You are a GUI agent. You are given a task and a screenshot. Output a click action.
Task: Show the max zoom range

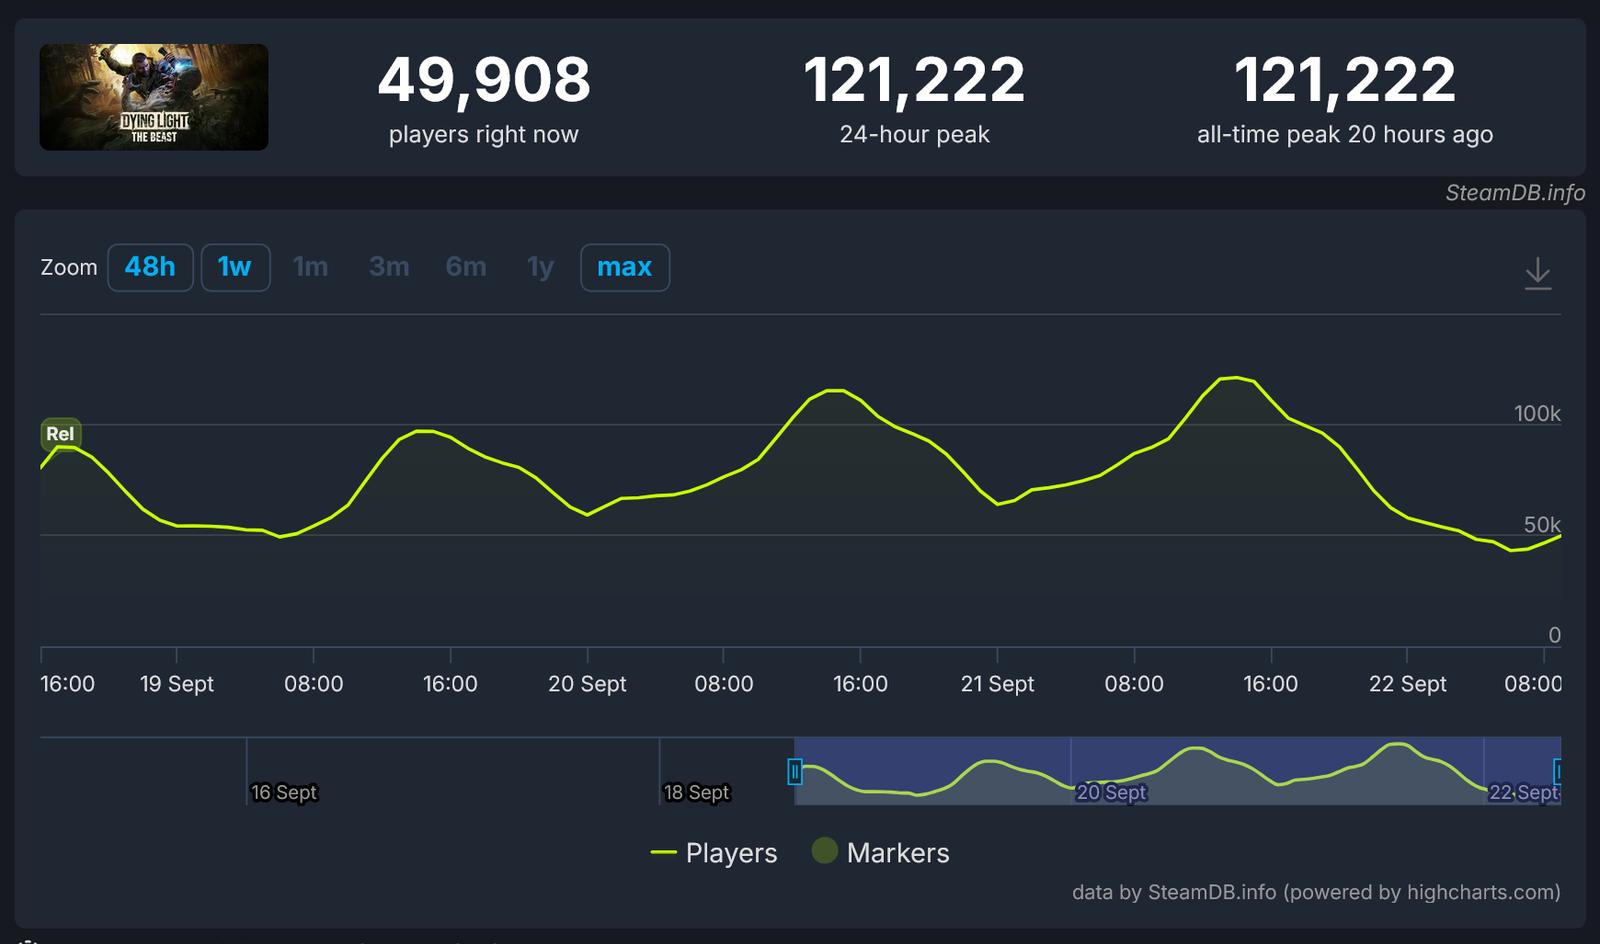[x=625, y=268]
